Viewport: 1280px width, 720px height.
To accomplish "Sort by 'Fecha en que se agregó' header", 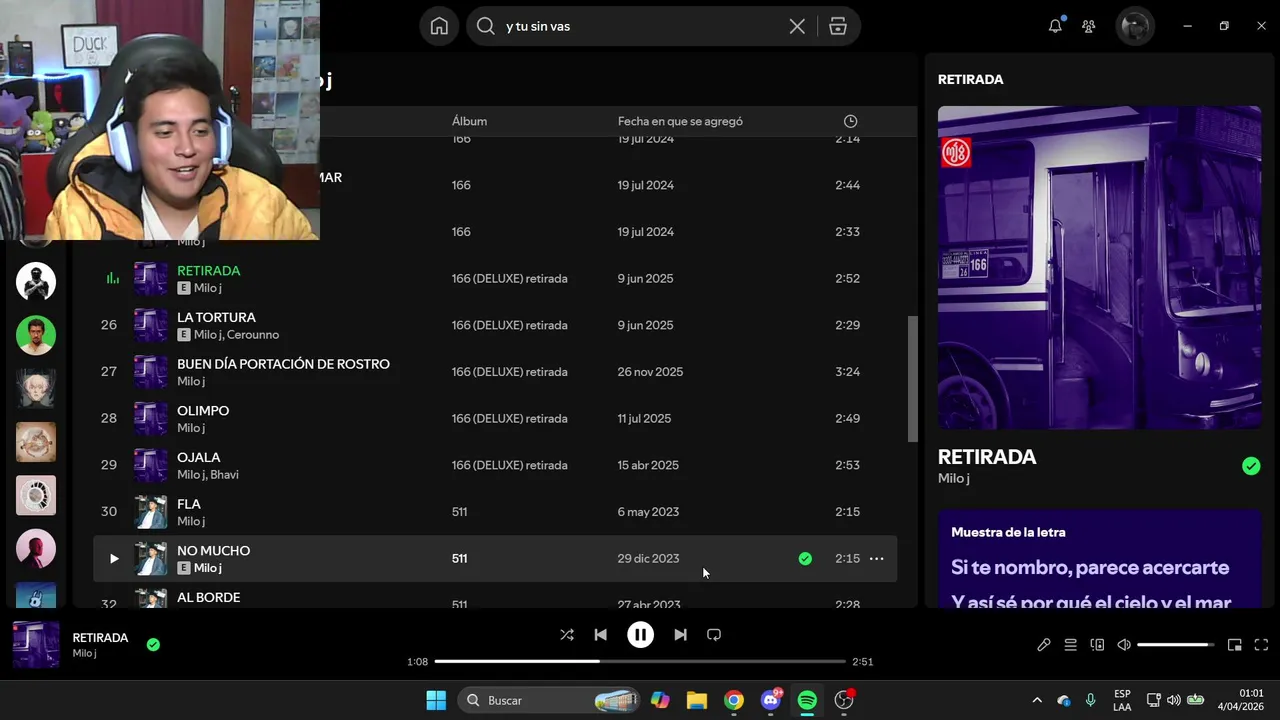I will pos(680,121).
